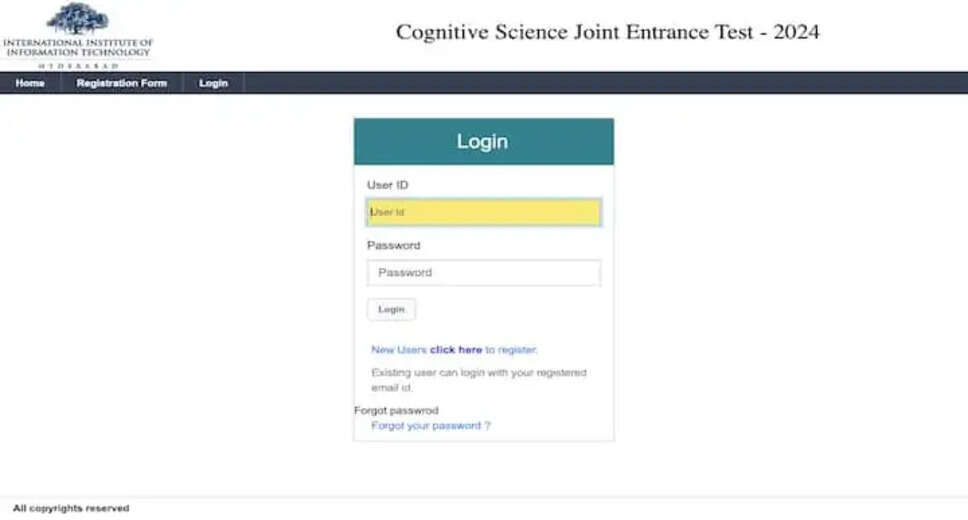Click the IIIT Hyderabad tree logo

(x=78, y=18)
